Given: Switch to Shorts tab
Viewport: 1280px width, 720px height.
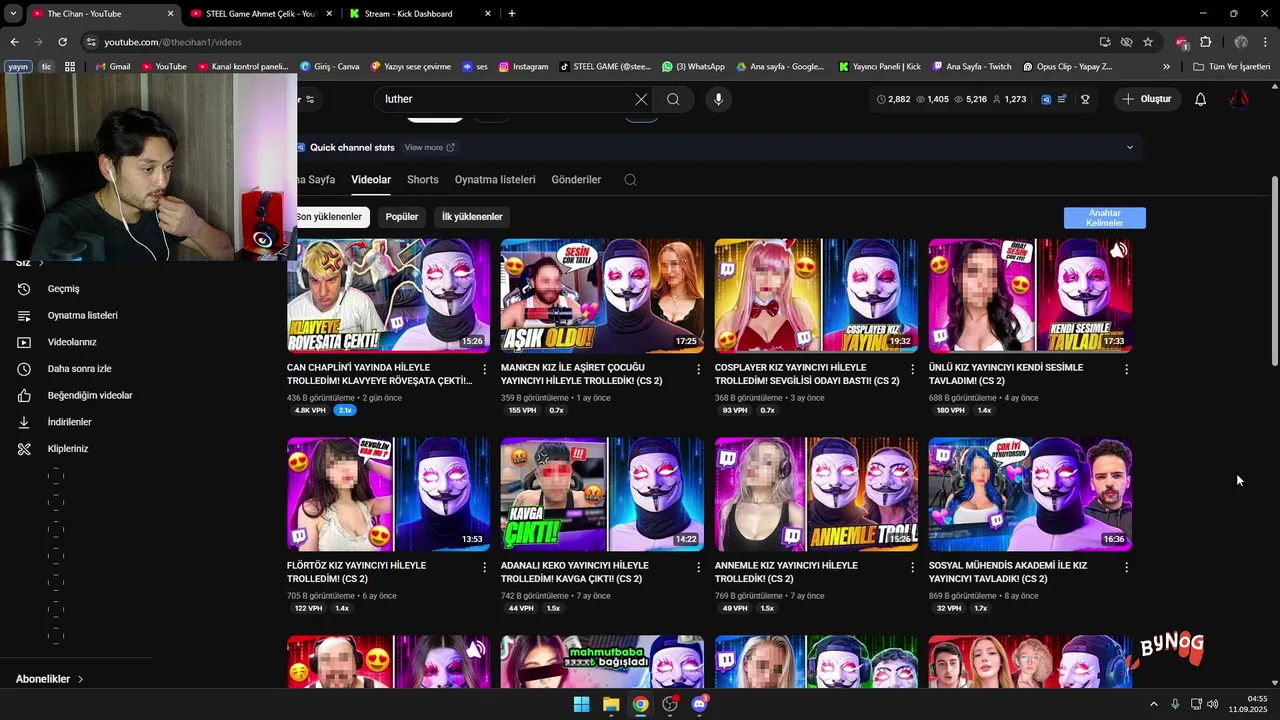Looking at the screenshot, I should (x=423, y=180).
